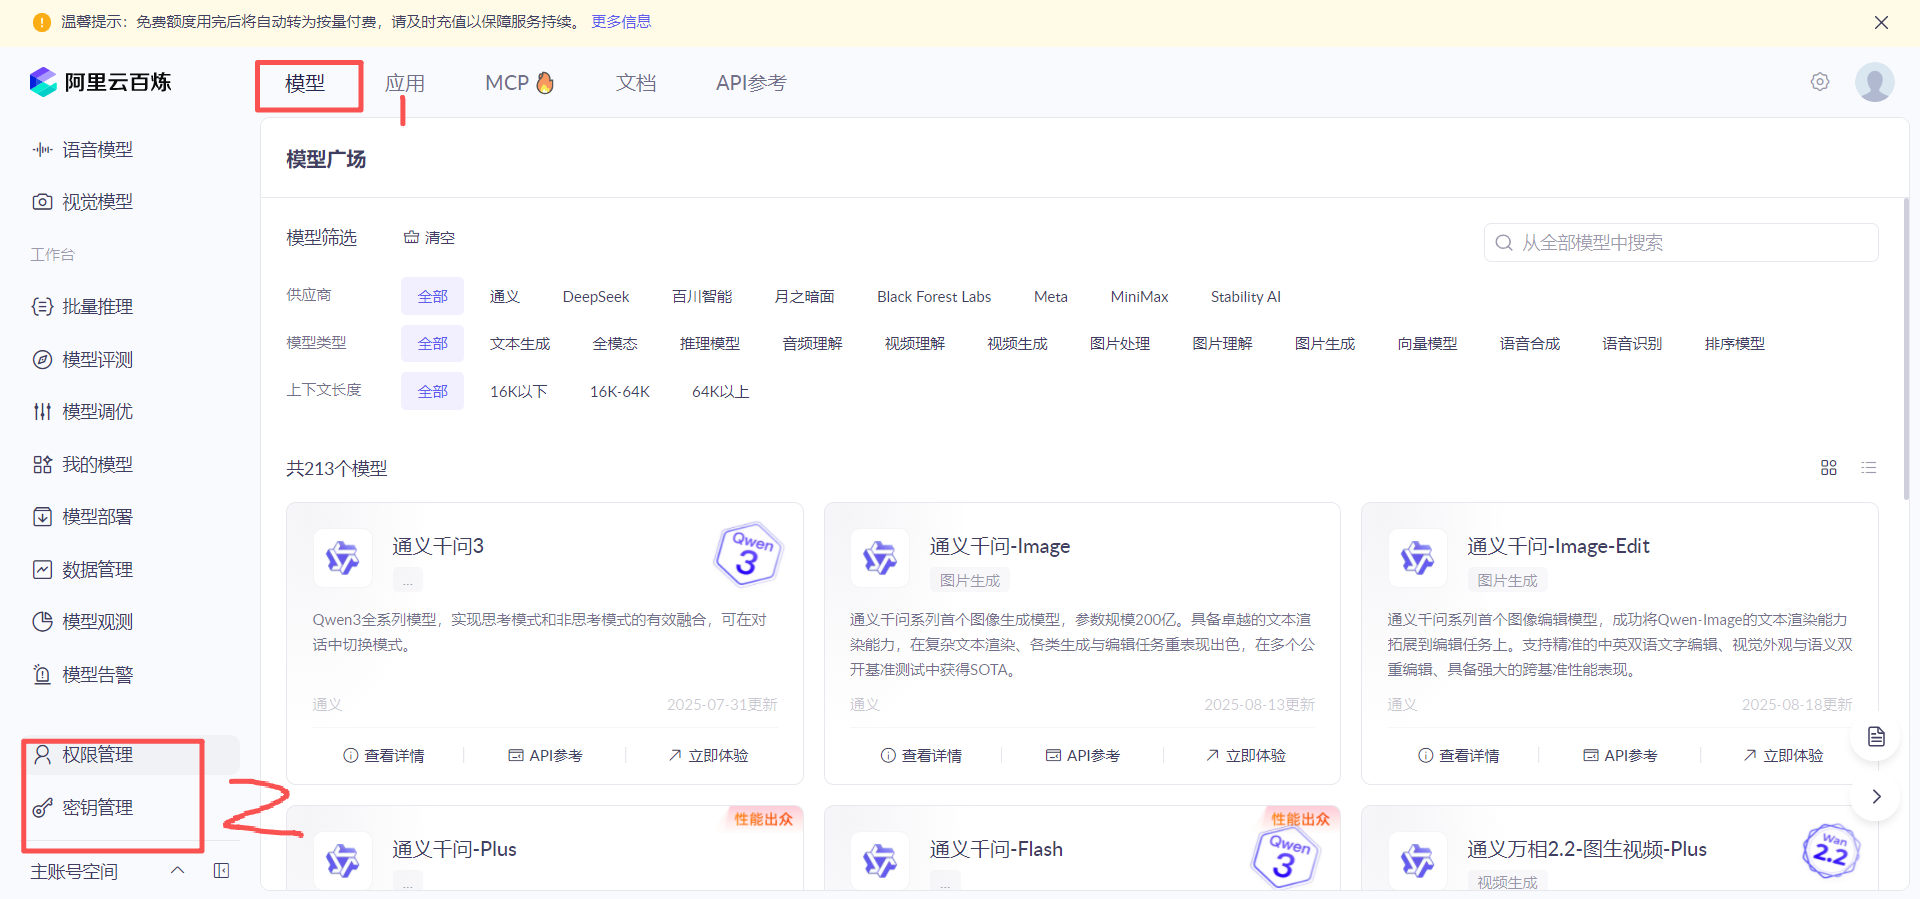Click 立即体验 for 通义千问-Image
Viewport: 1920px width, 899px height.
(x=1246, y=756)
